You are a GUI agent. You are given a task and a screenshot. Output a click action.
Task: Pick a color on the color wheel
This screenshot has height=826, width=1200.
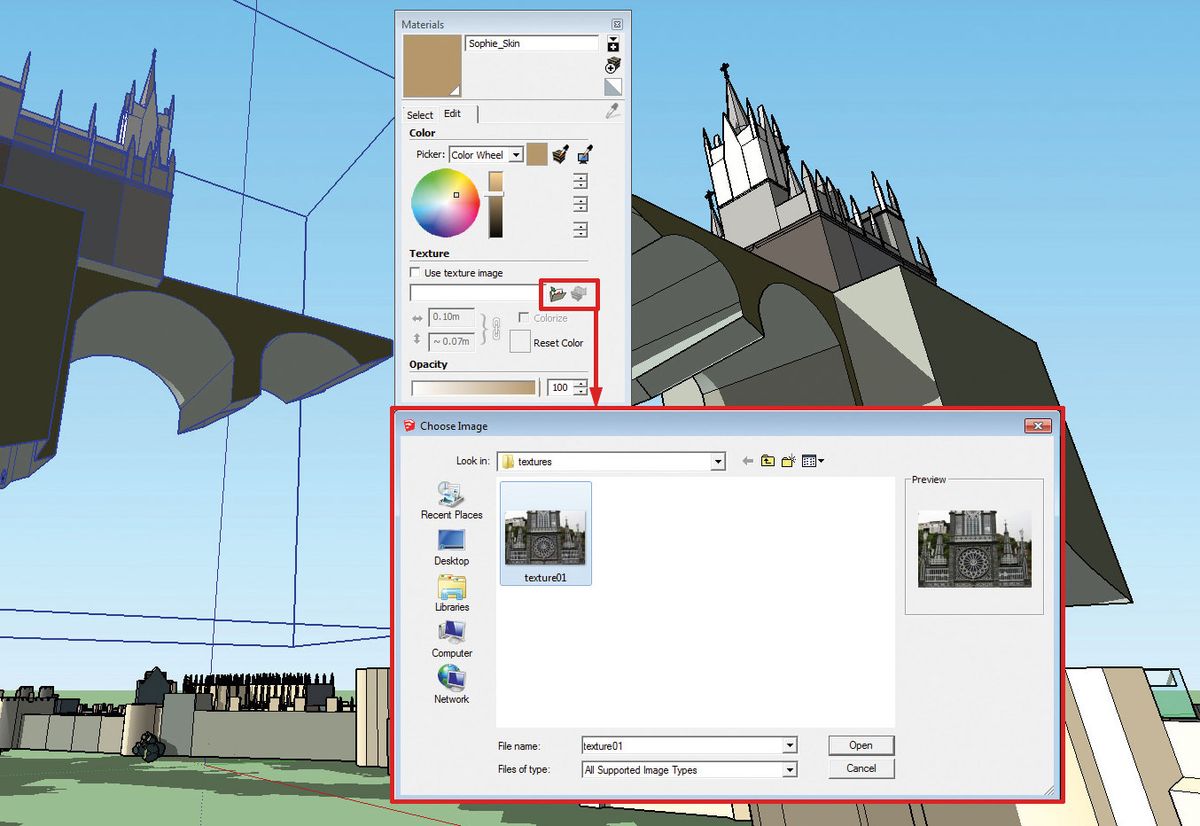[x=445, y=201]
